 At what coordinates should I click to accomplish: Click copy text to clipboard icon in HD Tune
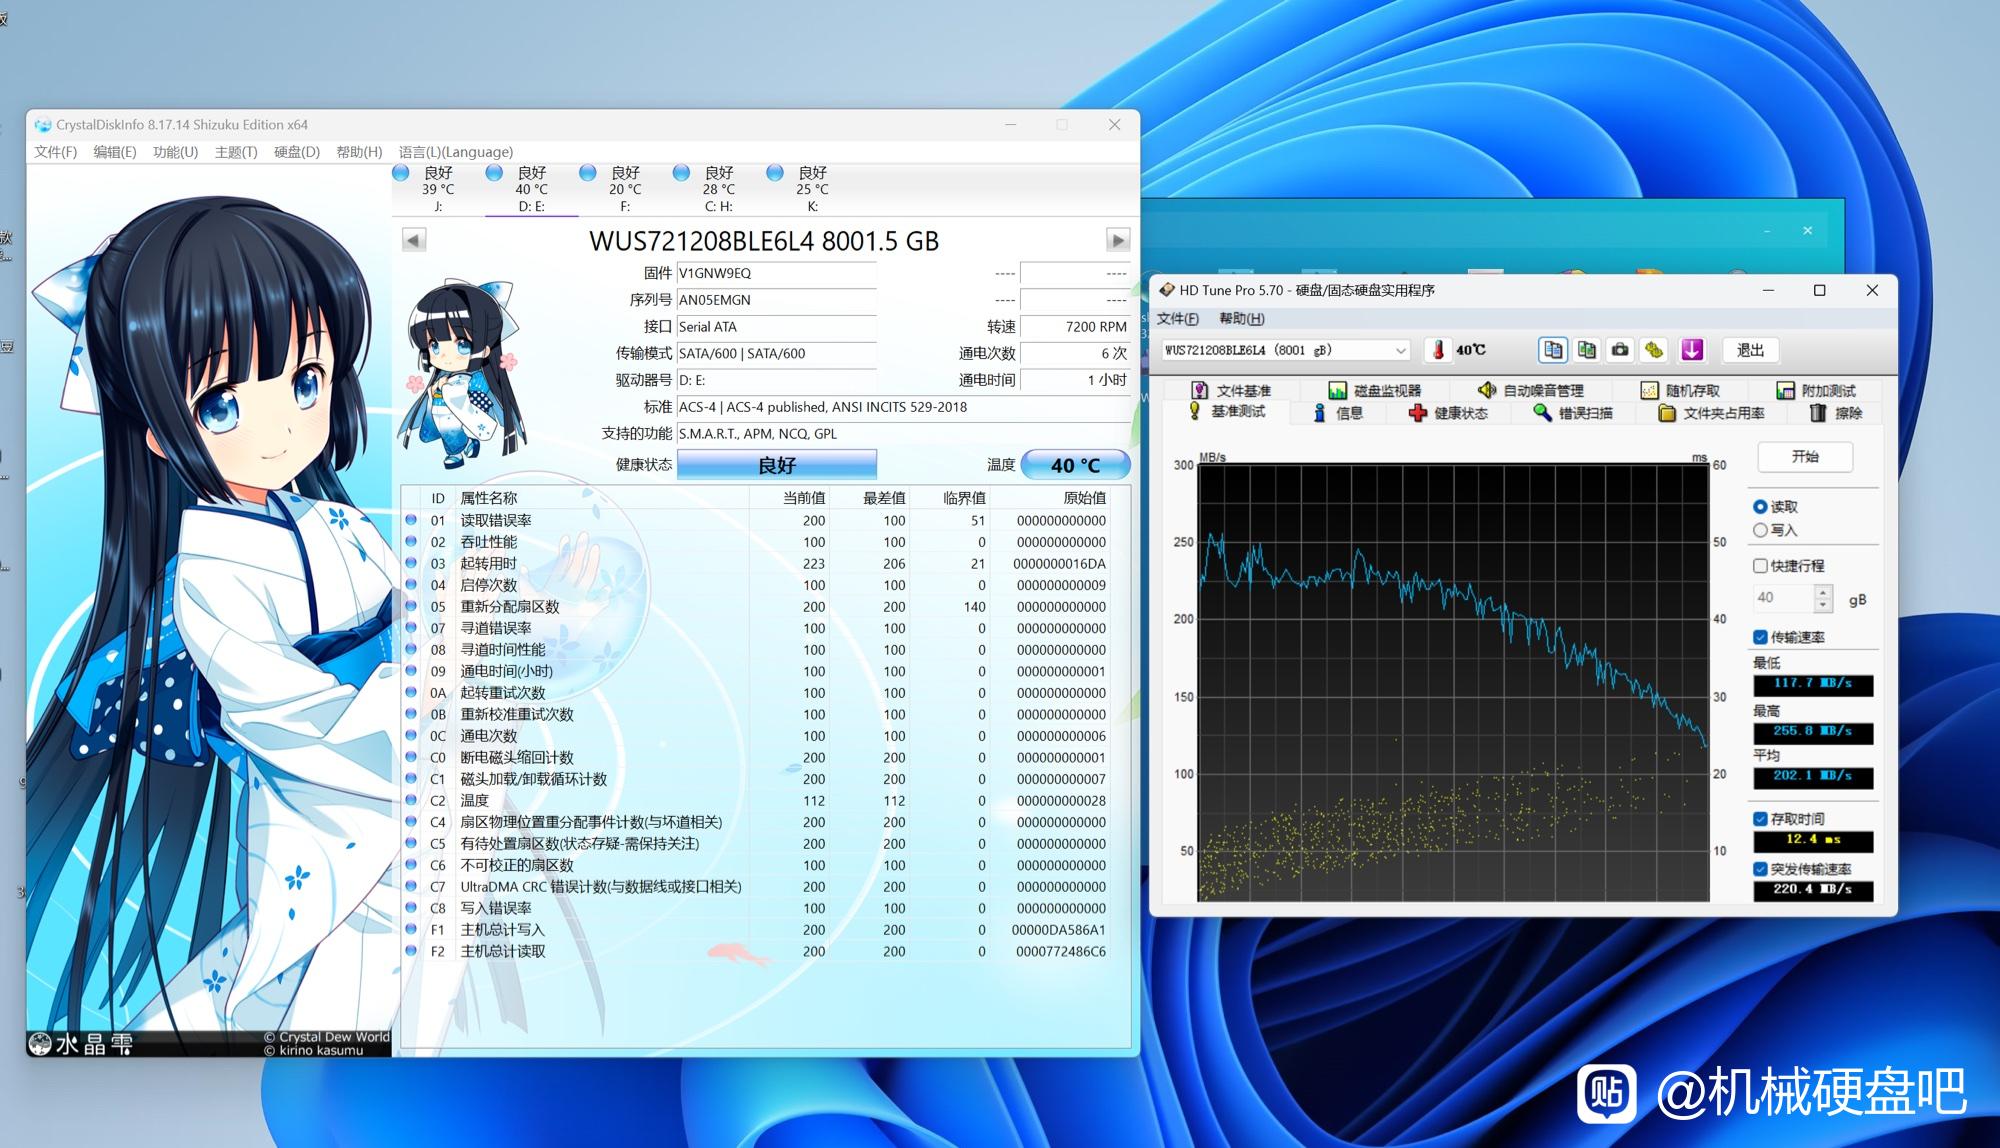[1553, 350]
